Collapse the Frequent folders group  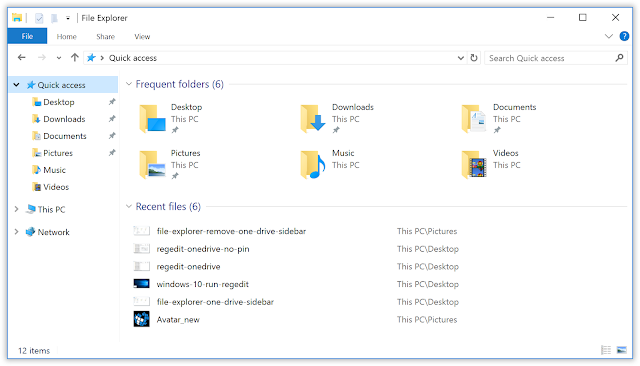coord(129,84)
